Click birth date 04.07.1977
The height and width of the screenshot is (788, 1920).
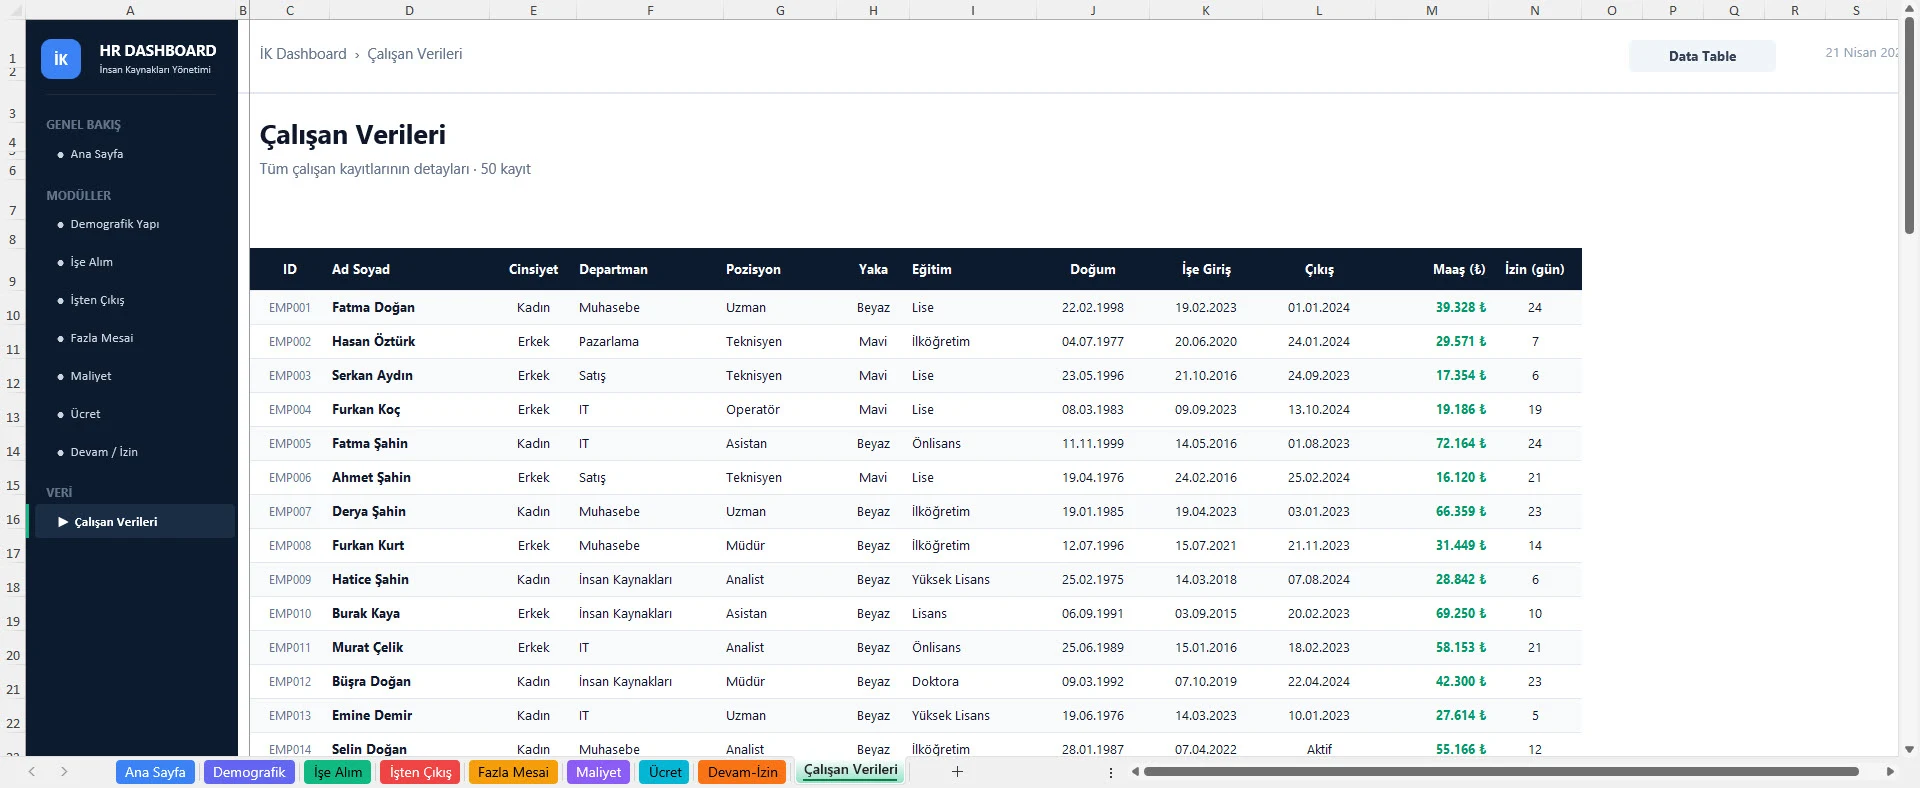coord(1093,341)
